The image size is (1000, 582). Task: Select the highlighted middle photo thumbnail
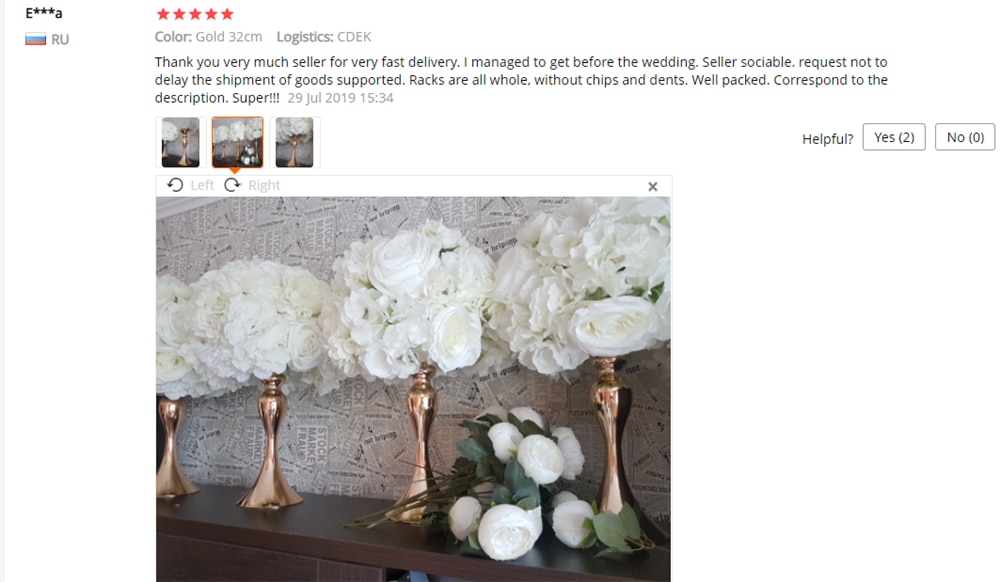(x=237, y=142)
